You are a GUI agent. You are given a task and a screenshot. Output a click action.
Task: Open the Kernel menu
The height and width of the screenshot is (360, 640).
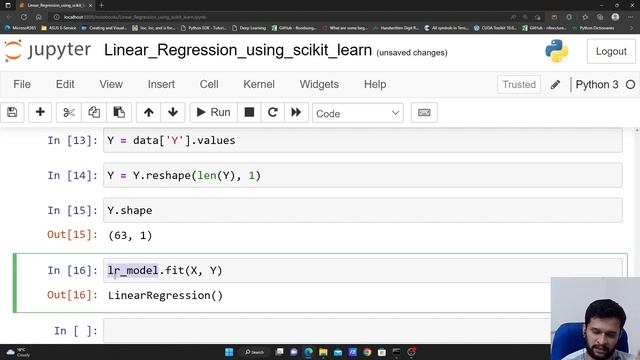[x=259, y=84]
